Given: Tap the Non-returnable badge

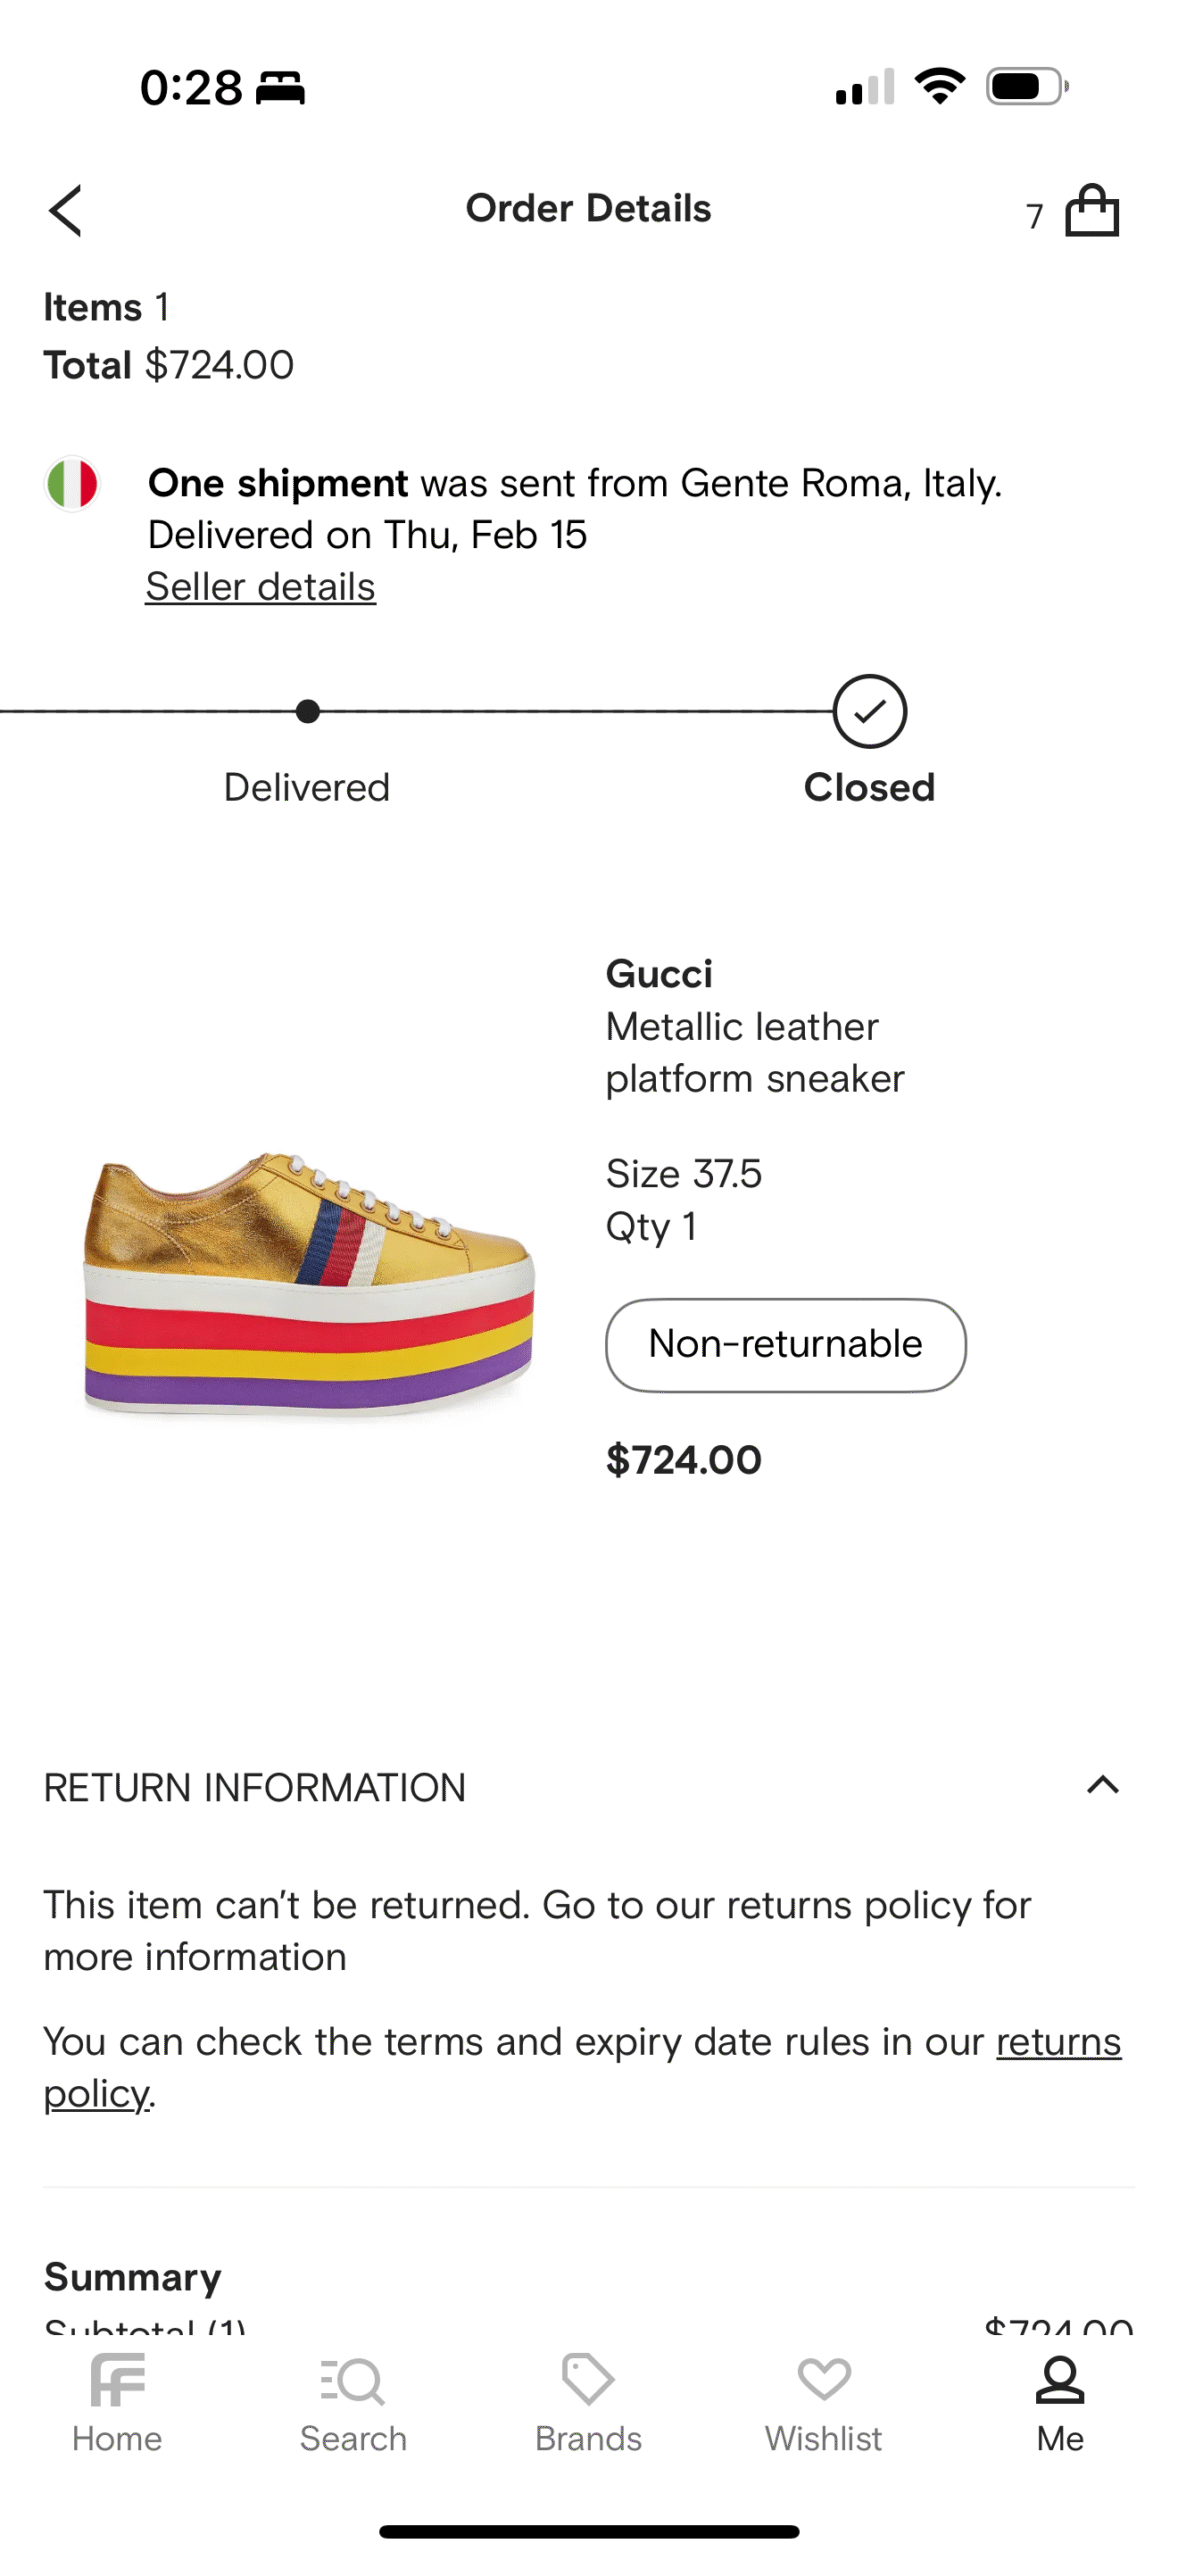Looking at the screenshot, I should point(785,1345).
